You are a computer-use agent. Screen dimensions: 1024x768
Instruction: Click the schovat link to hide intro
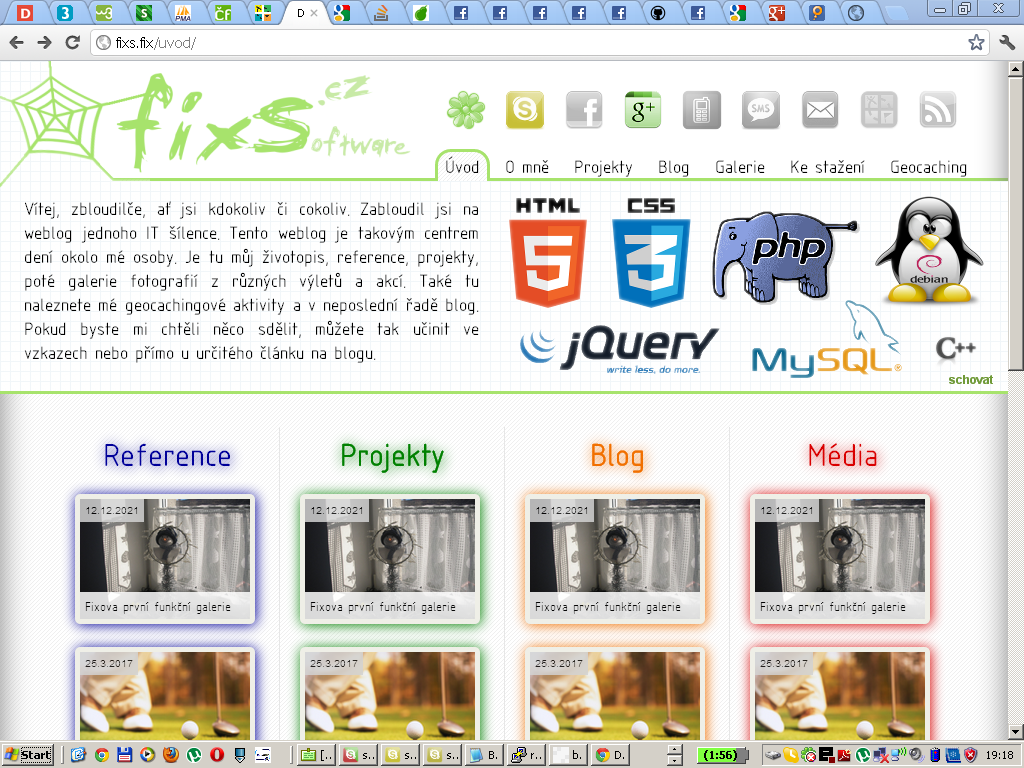point(970,379)
